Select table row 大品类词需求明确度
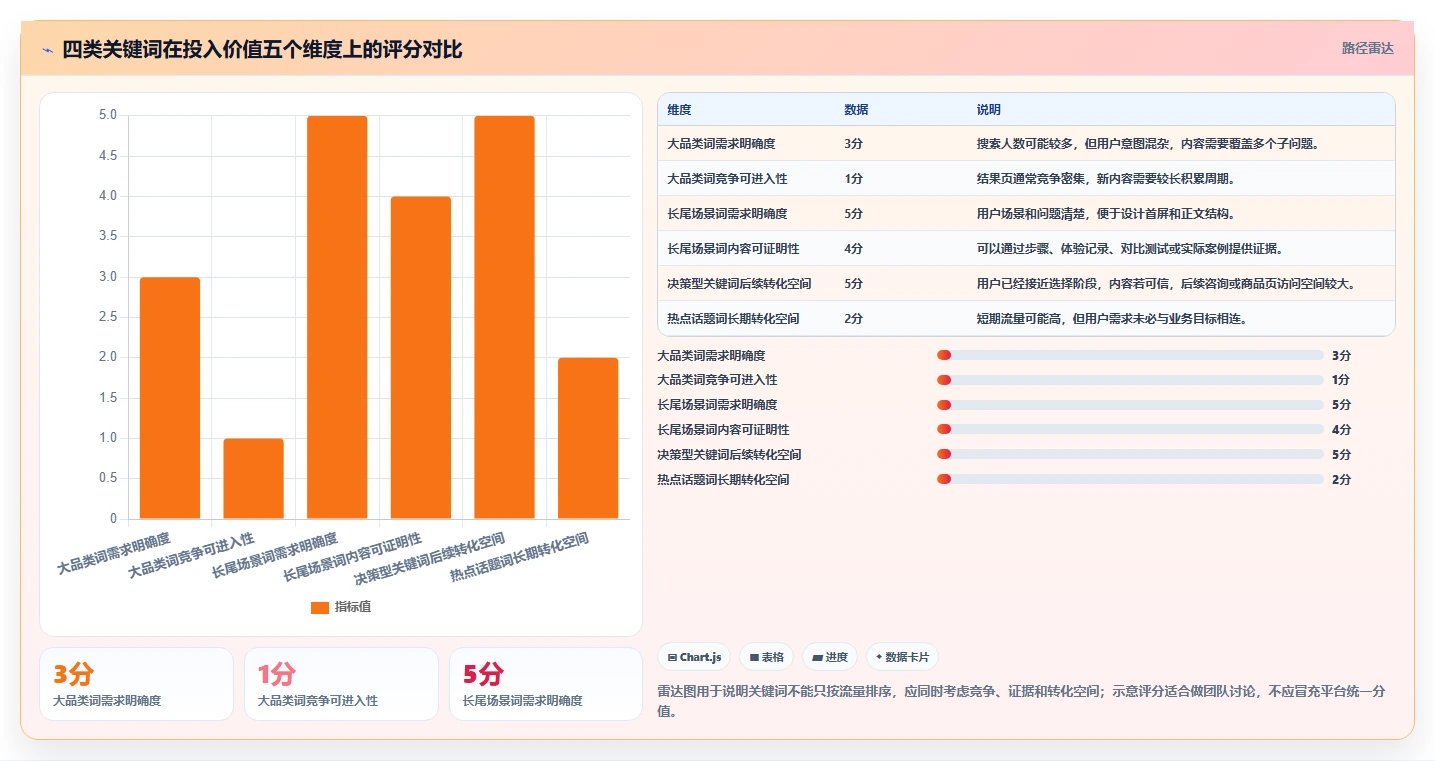This screenshot has height=761, width=1435. coord(1026,143)
